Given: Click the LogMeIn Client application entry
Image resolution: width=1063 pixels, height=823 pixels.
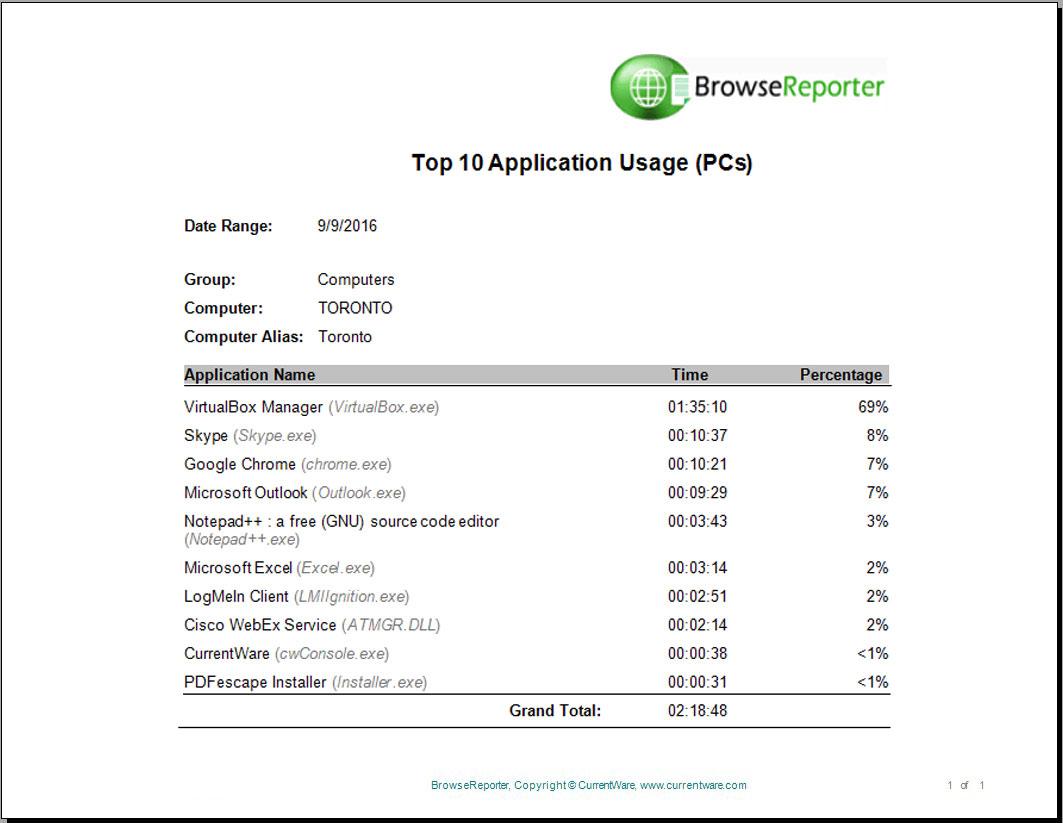Looking at the screenshot, I should [x=296, y=596].
